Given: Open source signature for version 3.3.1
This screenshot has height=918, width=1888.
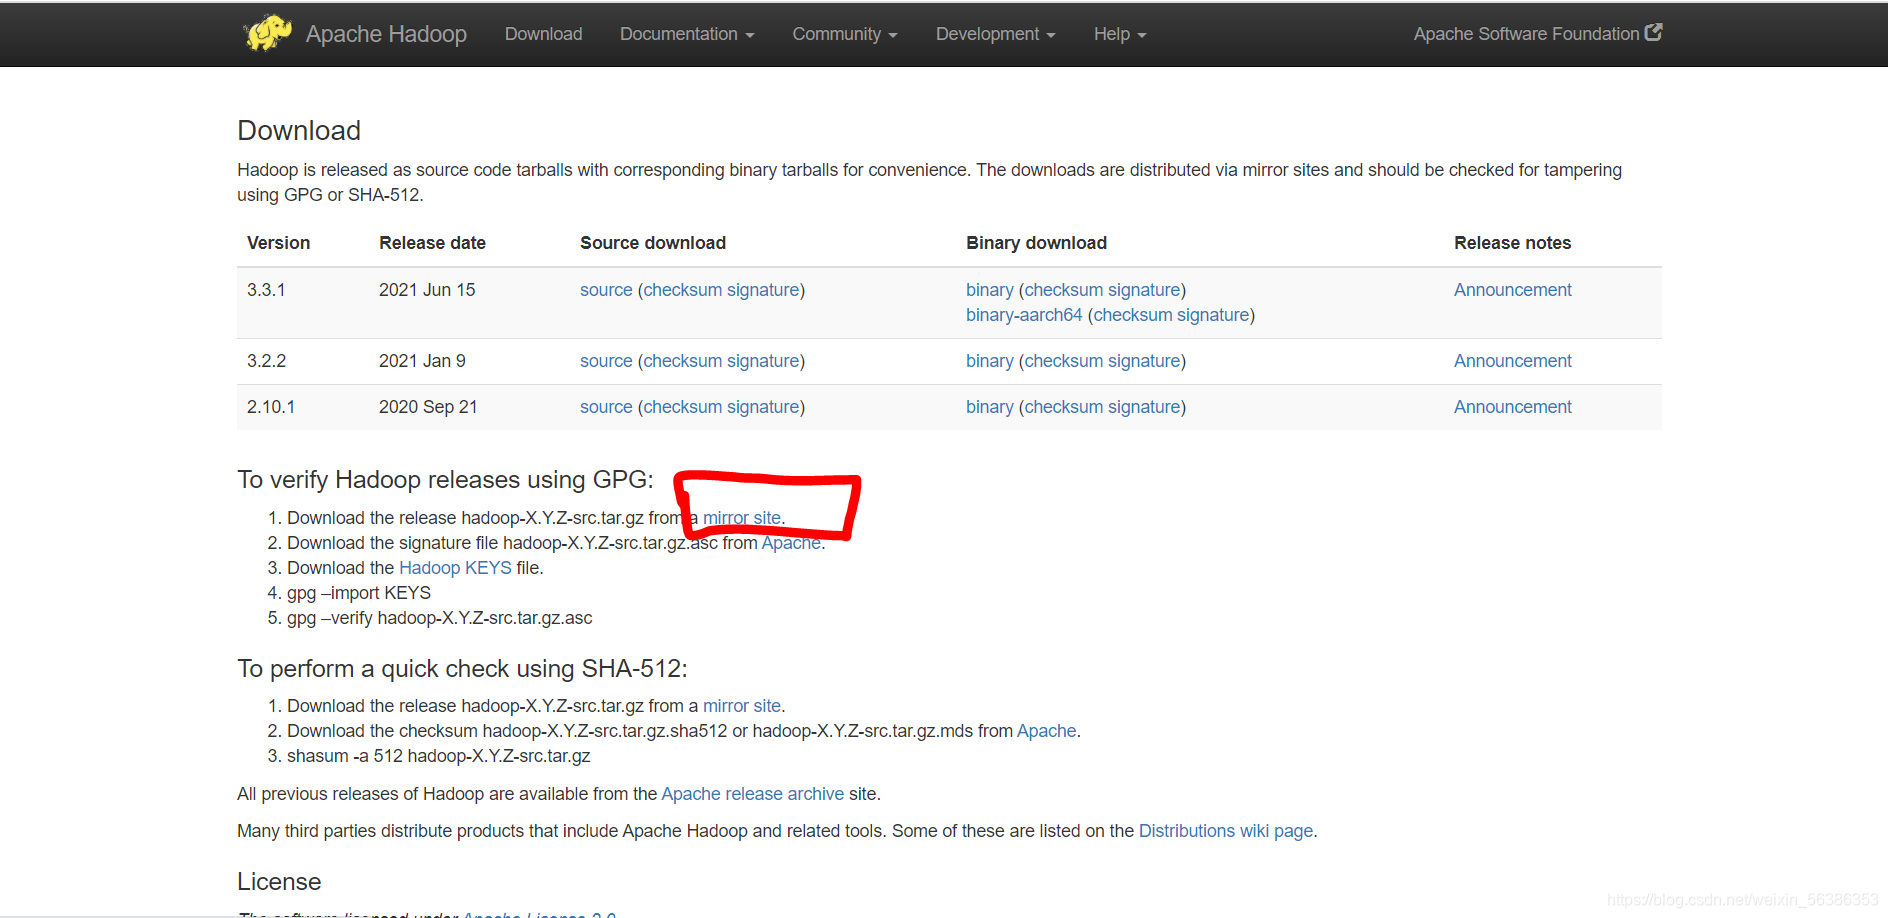Looking at the screenshot, I should pos(763,290).
